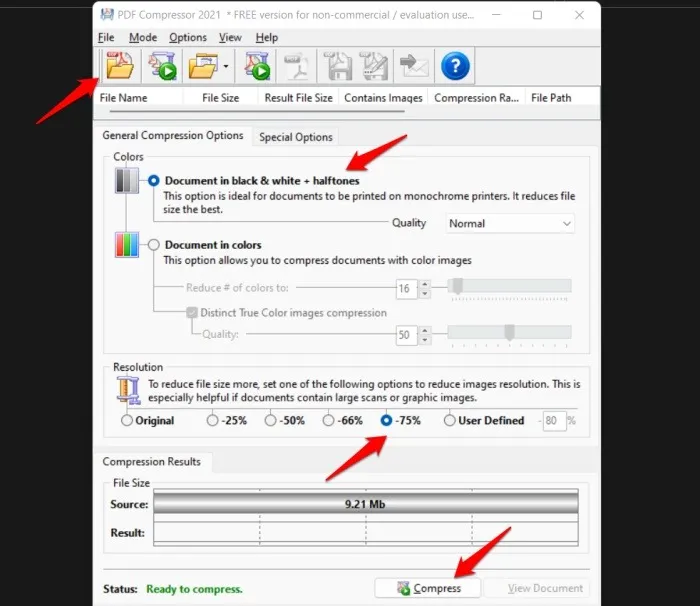This screenshot has width=700, height=606.
Task: Expand the arrow next to the folder toolbar icon
Action: (x=226, y=66)
